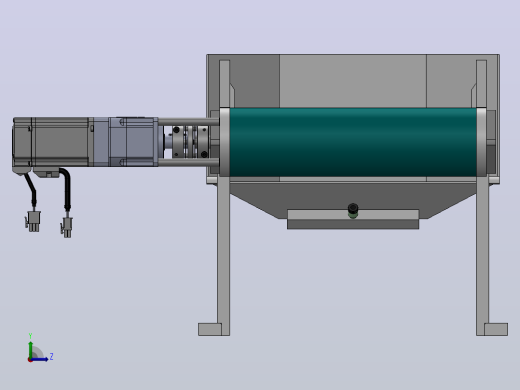Select the silver end cap at roller's far side
Image resolution: width=520 pixels, height=390 pixels.
pyautogui.click(x=481, y=142)
